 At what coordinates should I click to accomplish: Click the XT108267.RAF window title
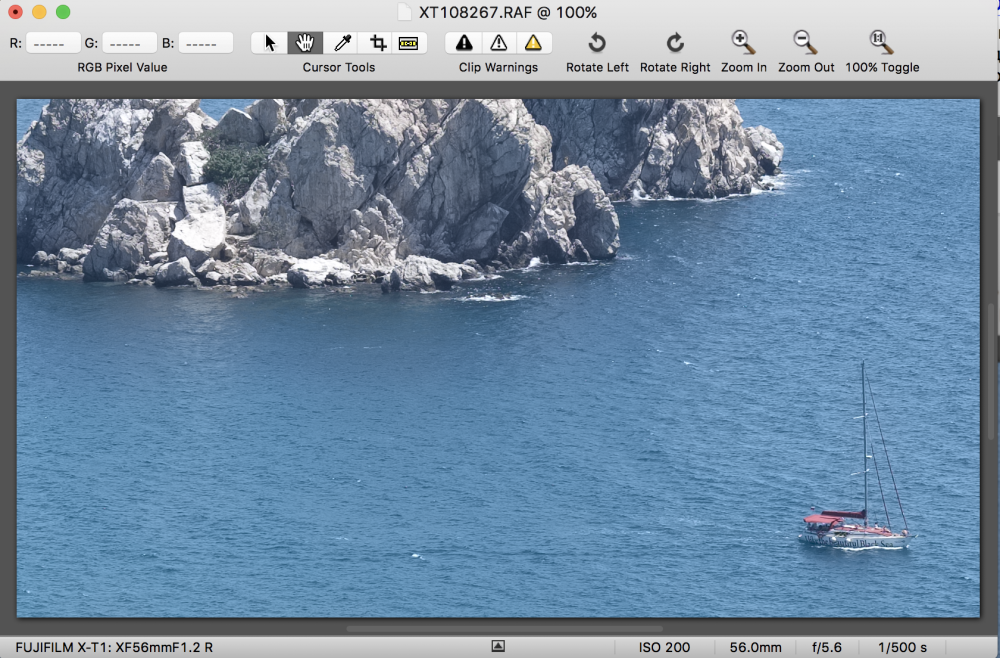(x=508, y=12)
